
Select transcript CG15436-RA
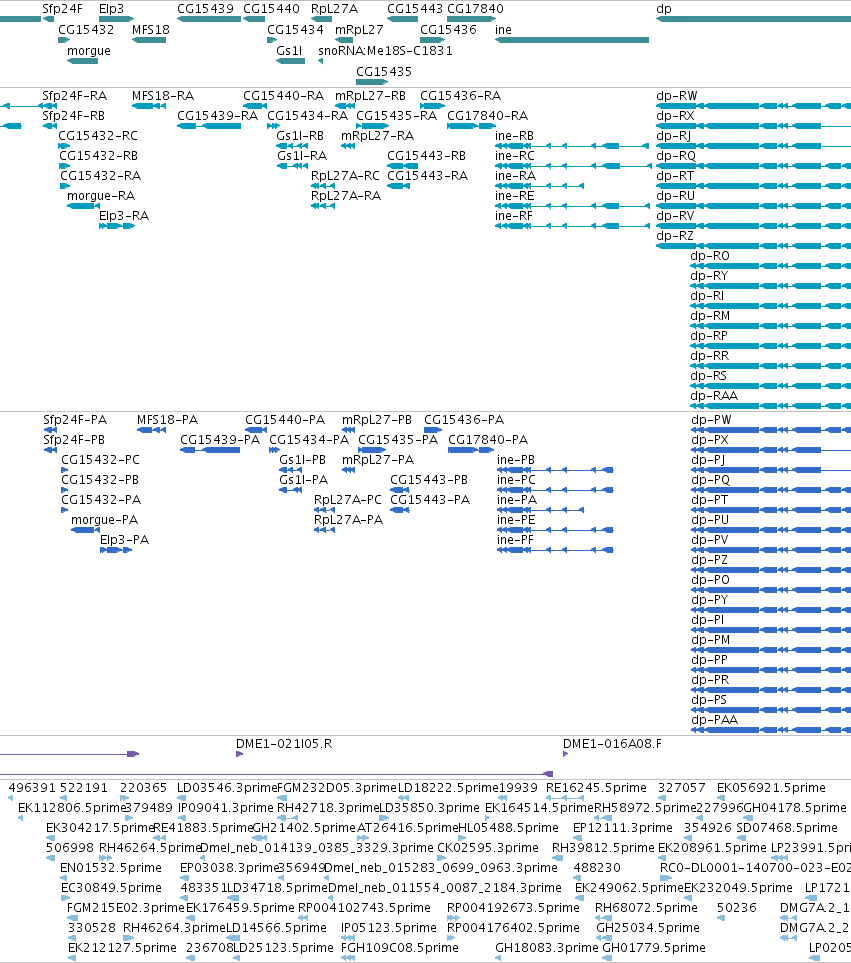pos(460,96)
